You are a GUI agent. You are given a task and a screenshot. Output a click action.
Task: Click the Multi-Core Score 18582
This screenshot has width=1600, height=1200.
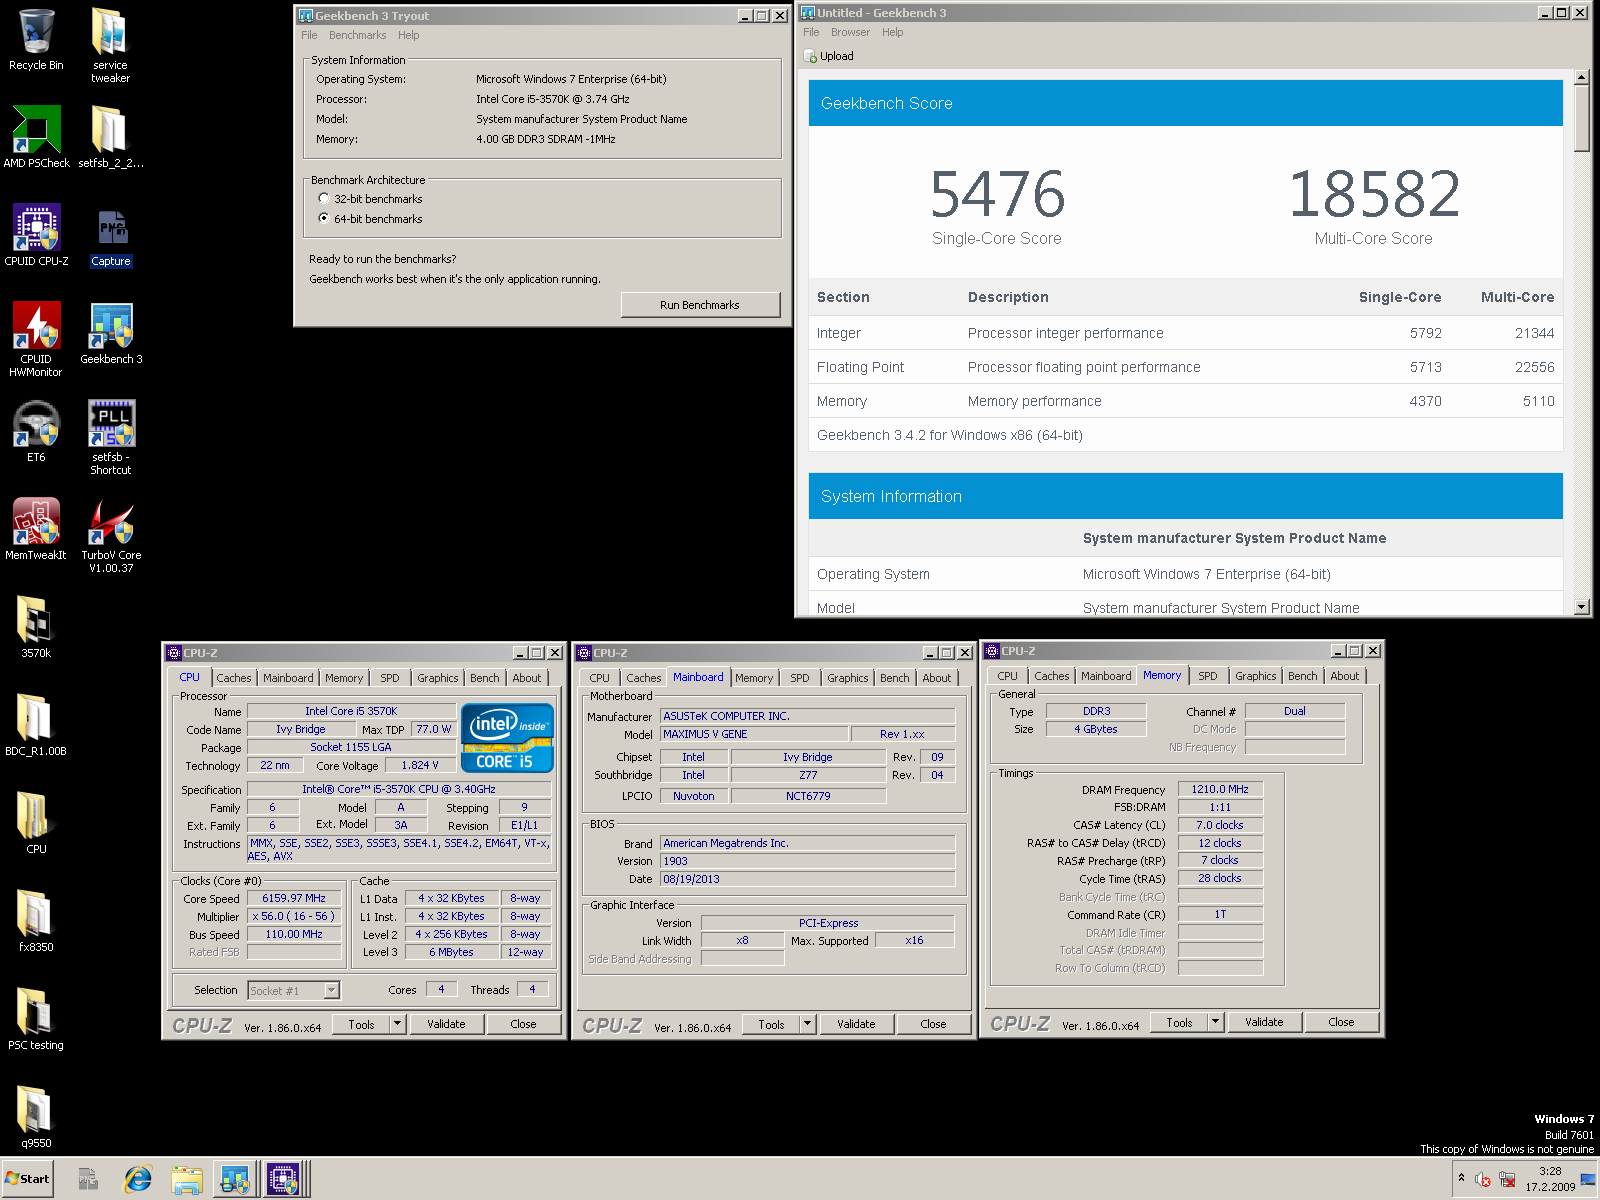[1374, 194]
